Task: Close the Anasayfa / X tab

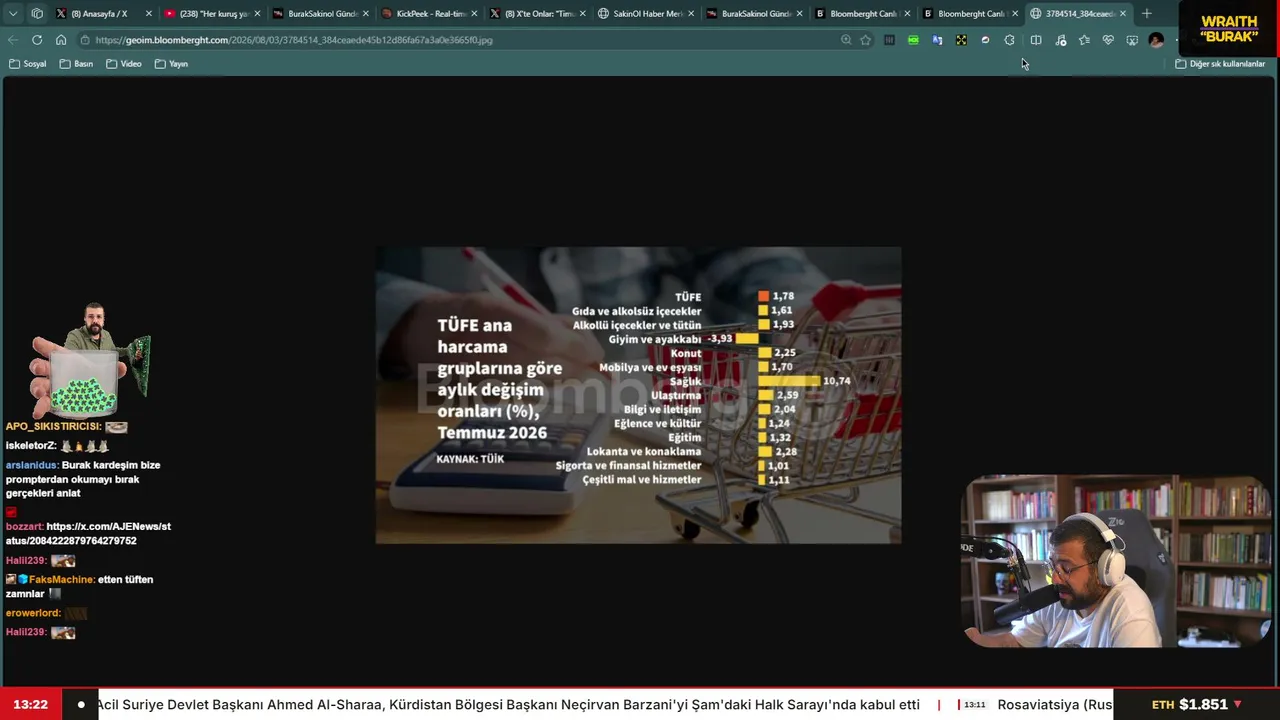Action: click(149, 14)
